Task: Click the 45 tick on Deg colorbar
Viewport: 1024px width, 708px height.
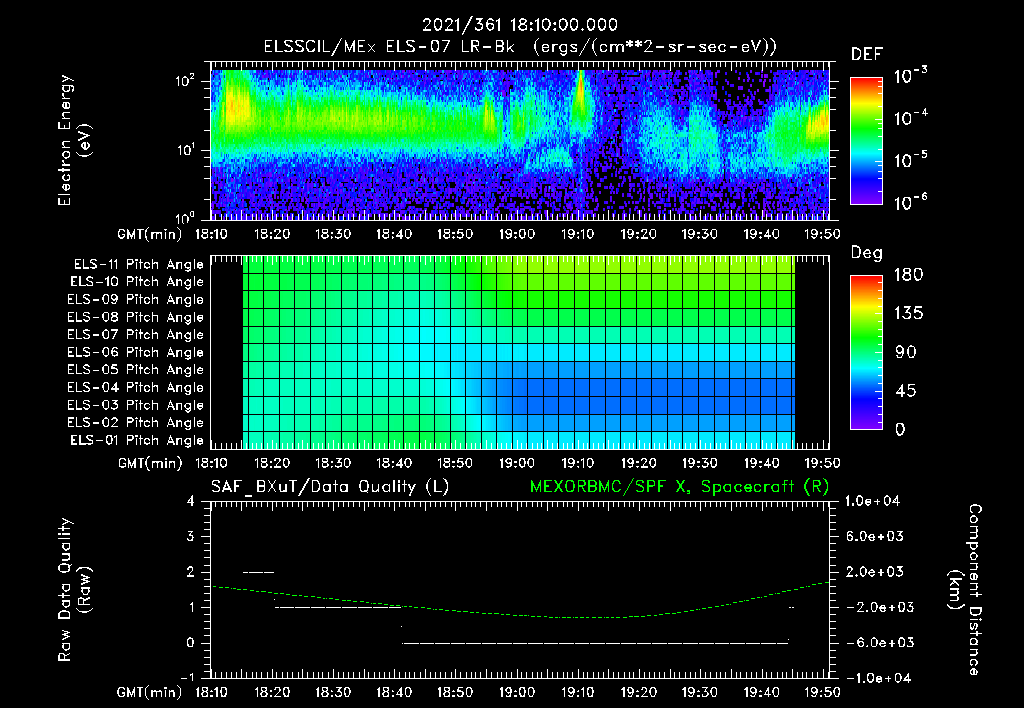Action: [x=905, y=391]
